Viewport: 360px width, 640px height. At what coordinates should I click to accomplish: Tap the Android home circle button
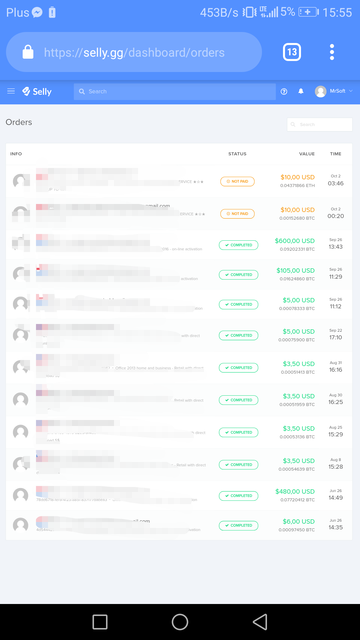180,622
